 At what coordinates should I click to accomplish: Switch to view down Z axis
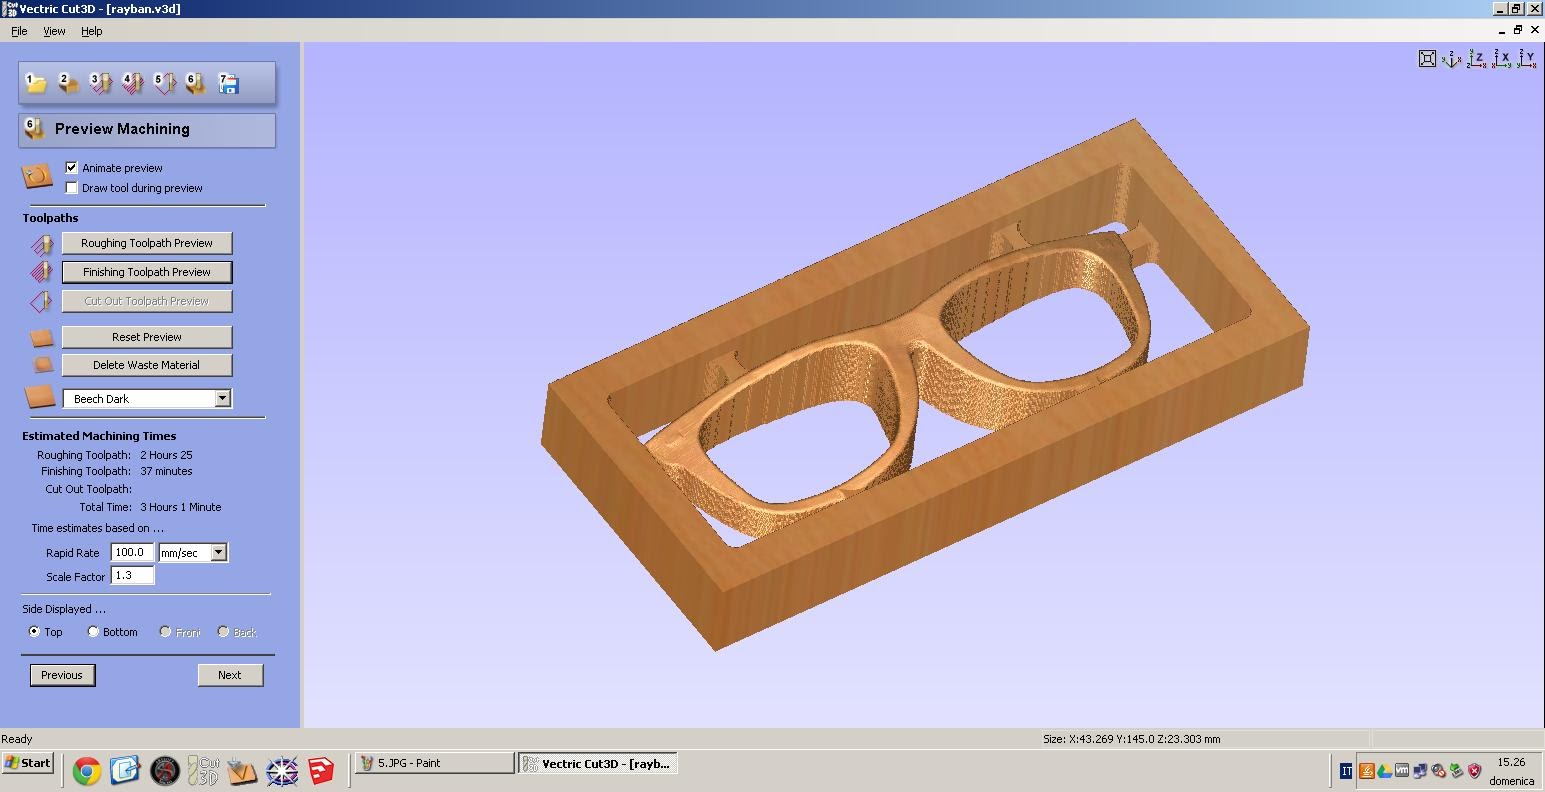(x=1477, y=59)
